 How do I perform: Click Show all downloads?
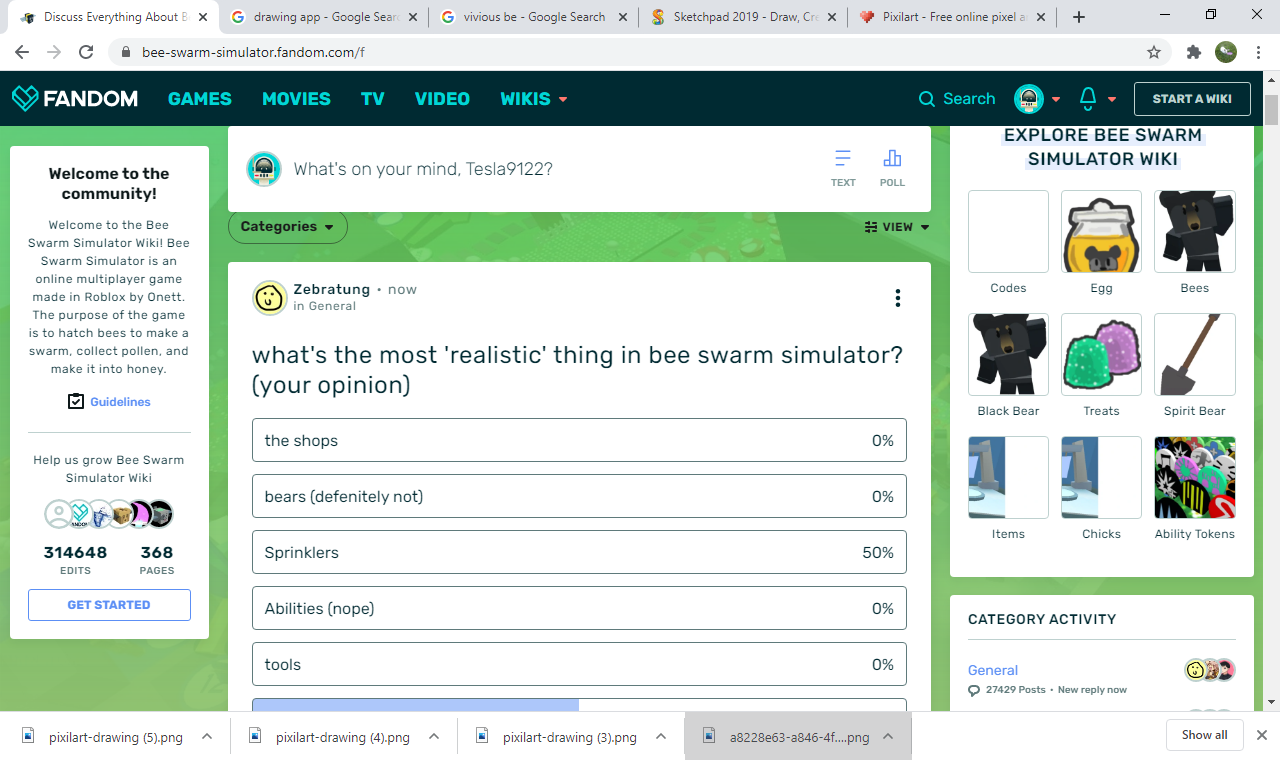1204,735
